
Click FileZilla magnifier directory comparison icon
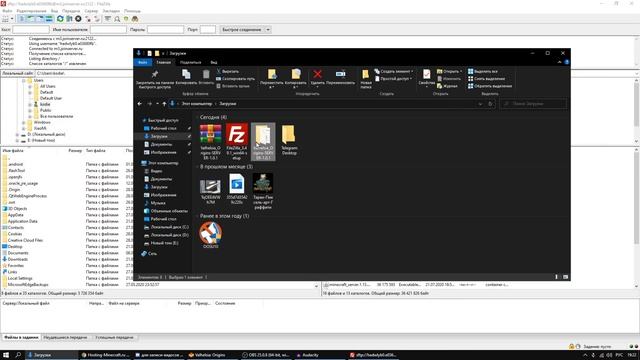coord(117,19)
